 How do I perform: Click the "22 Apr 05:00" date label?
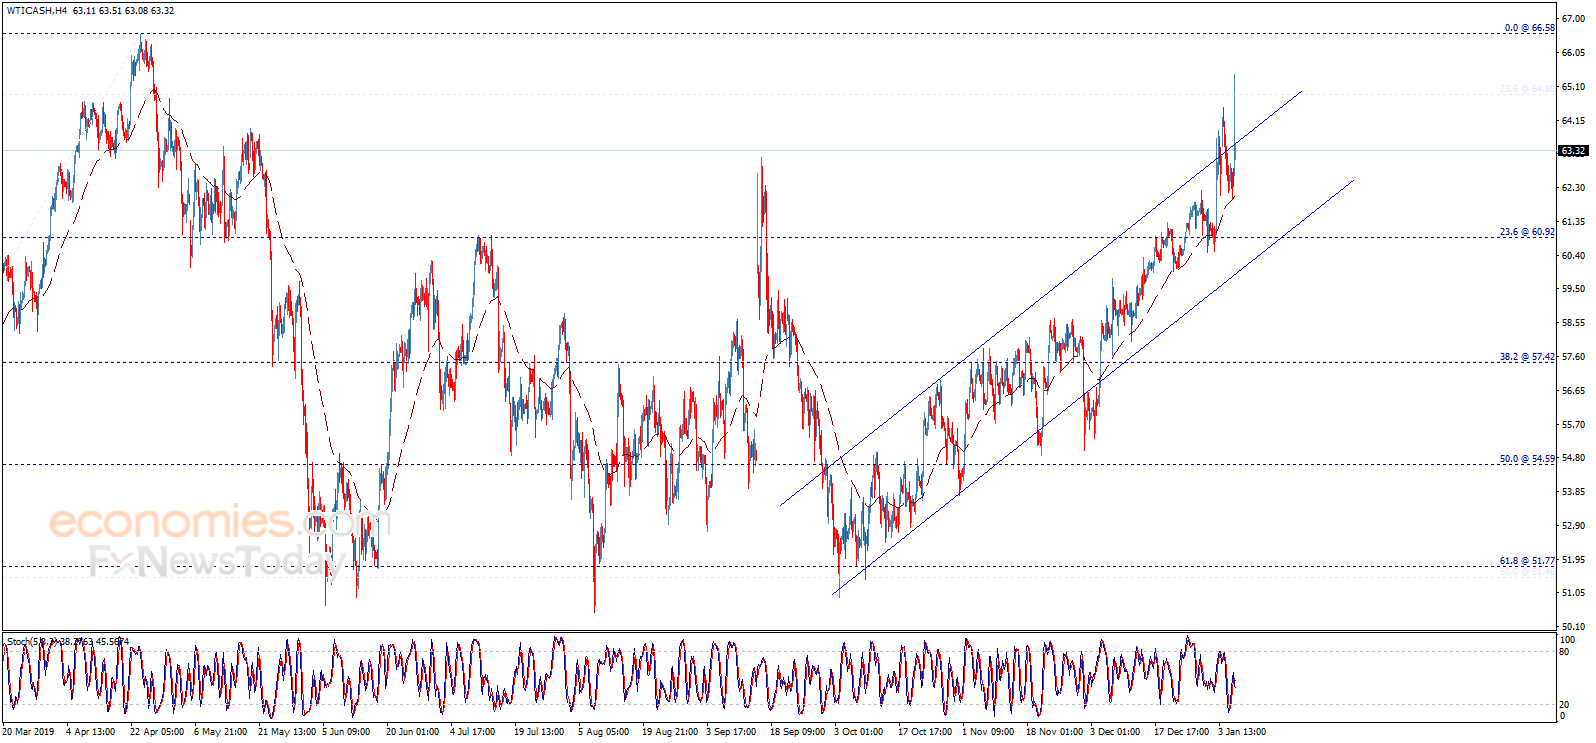coord(157,732)
